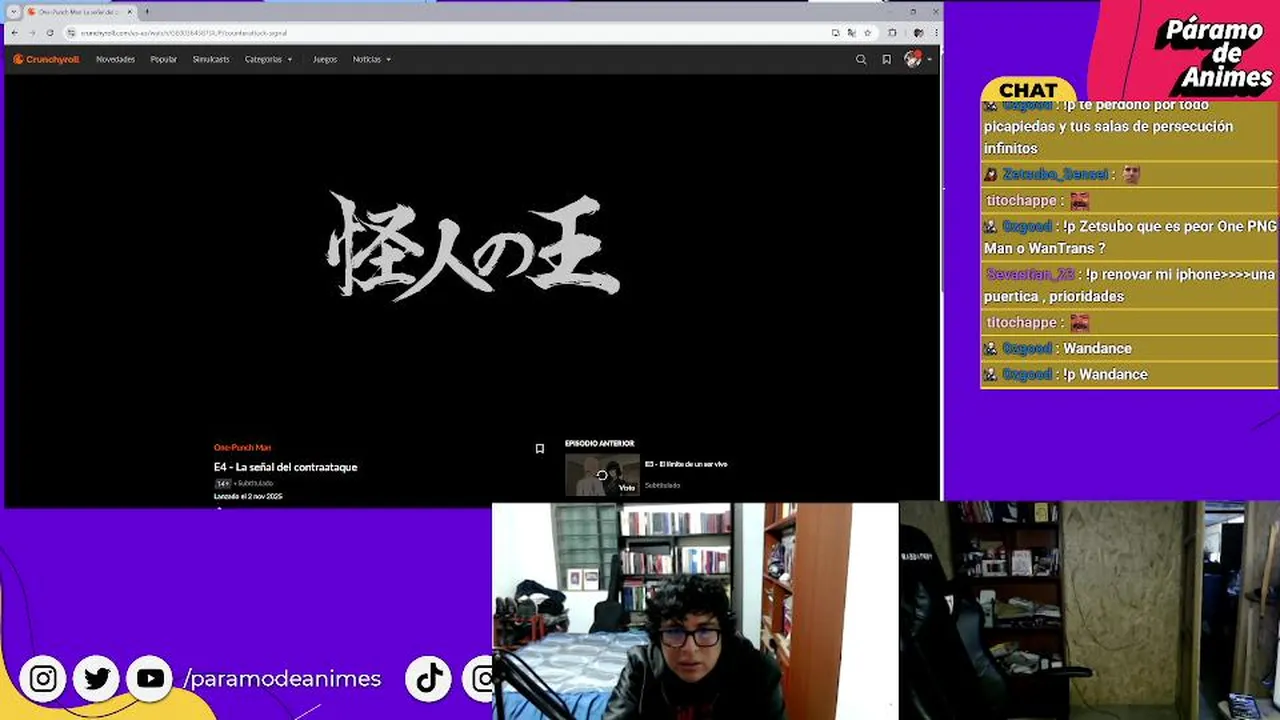1280x720 pixels.
Task: Select the One-Punch Man browser tab
Action: point(80,12)
